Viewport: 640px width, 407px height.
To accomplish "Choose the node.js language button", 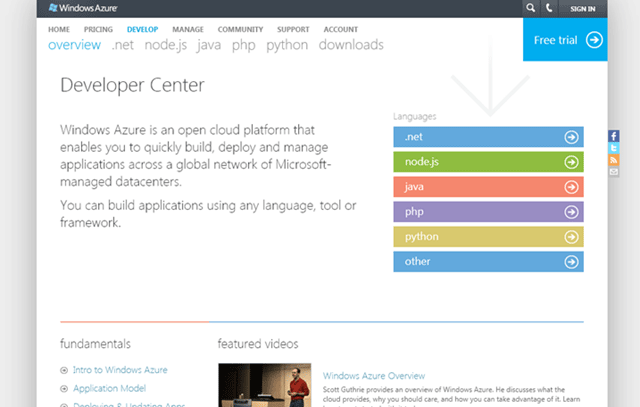I will [488, 162].
